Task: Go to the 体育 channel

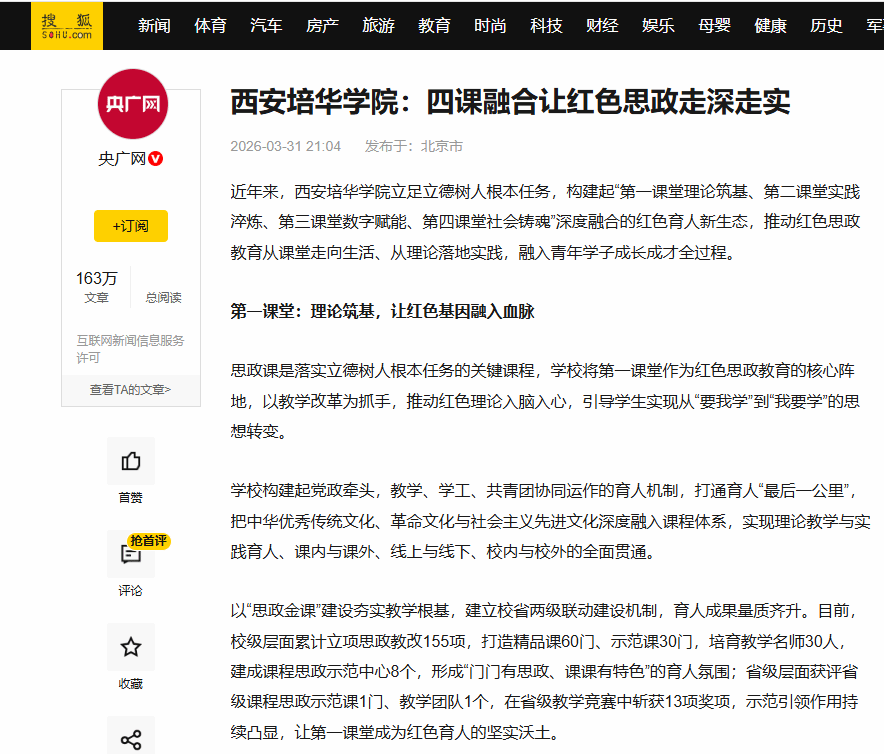Action: tap(210, 26)
